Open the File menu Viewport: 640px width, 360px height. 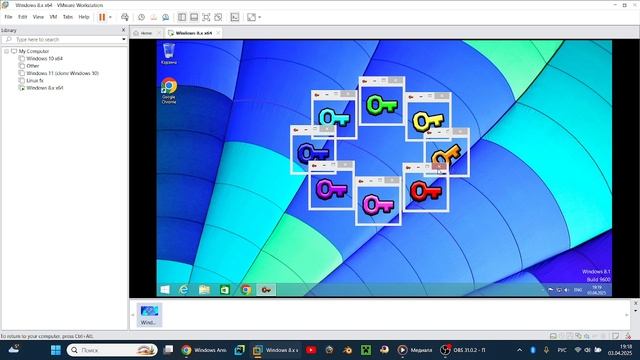(x=8, y=17)
